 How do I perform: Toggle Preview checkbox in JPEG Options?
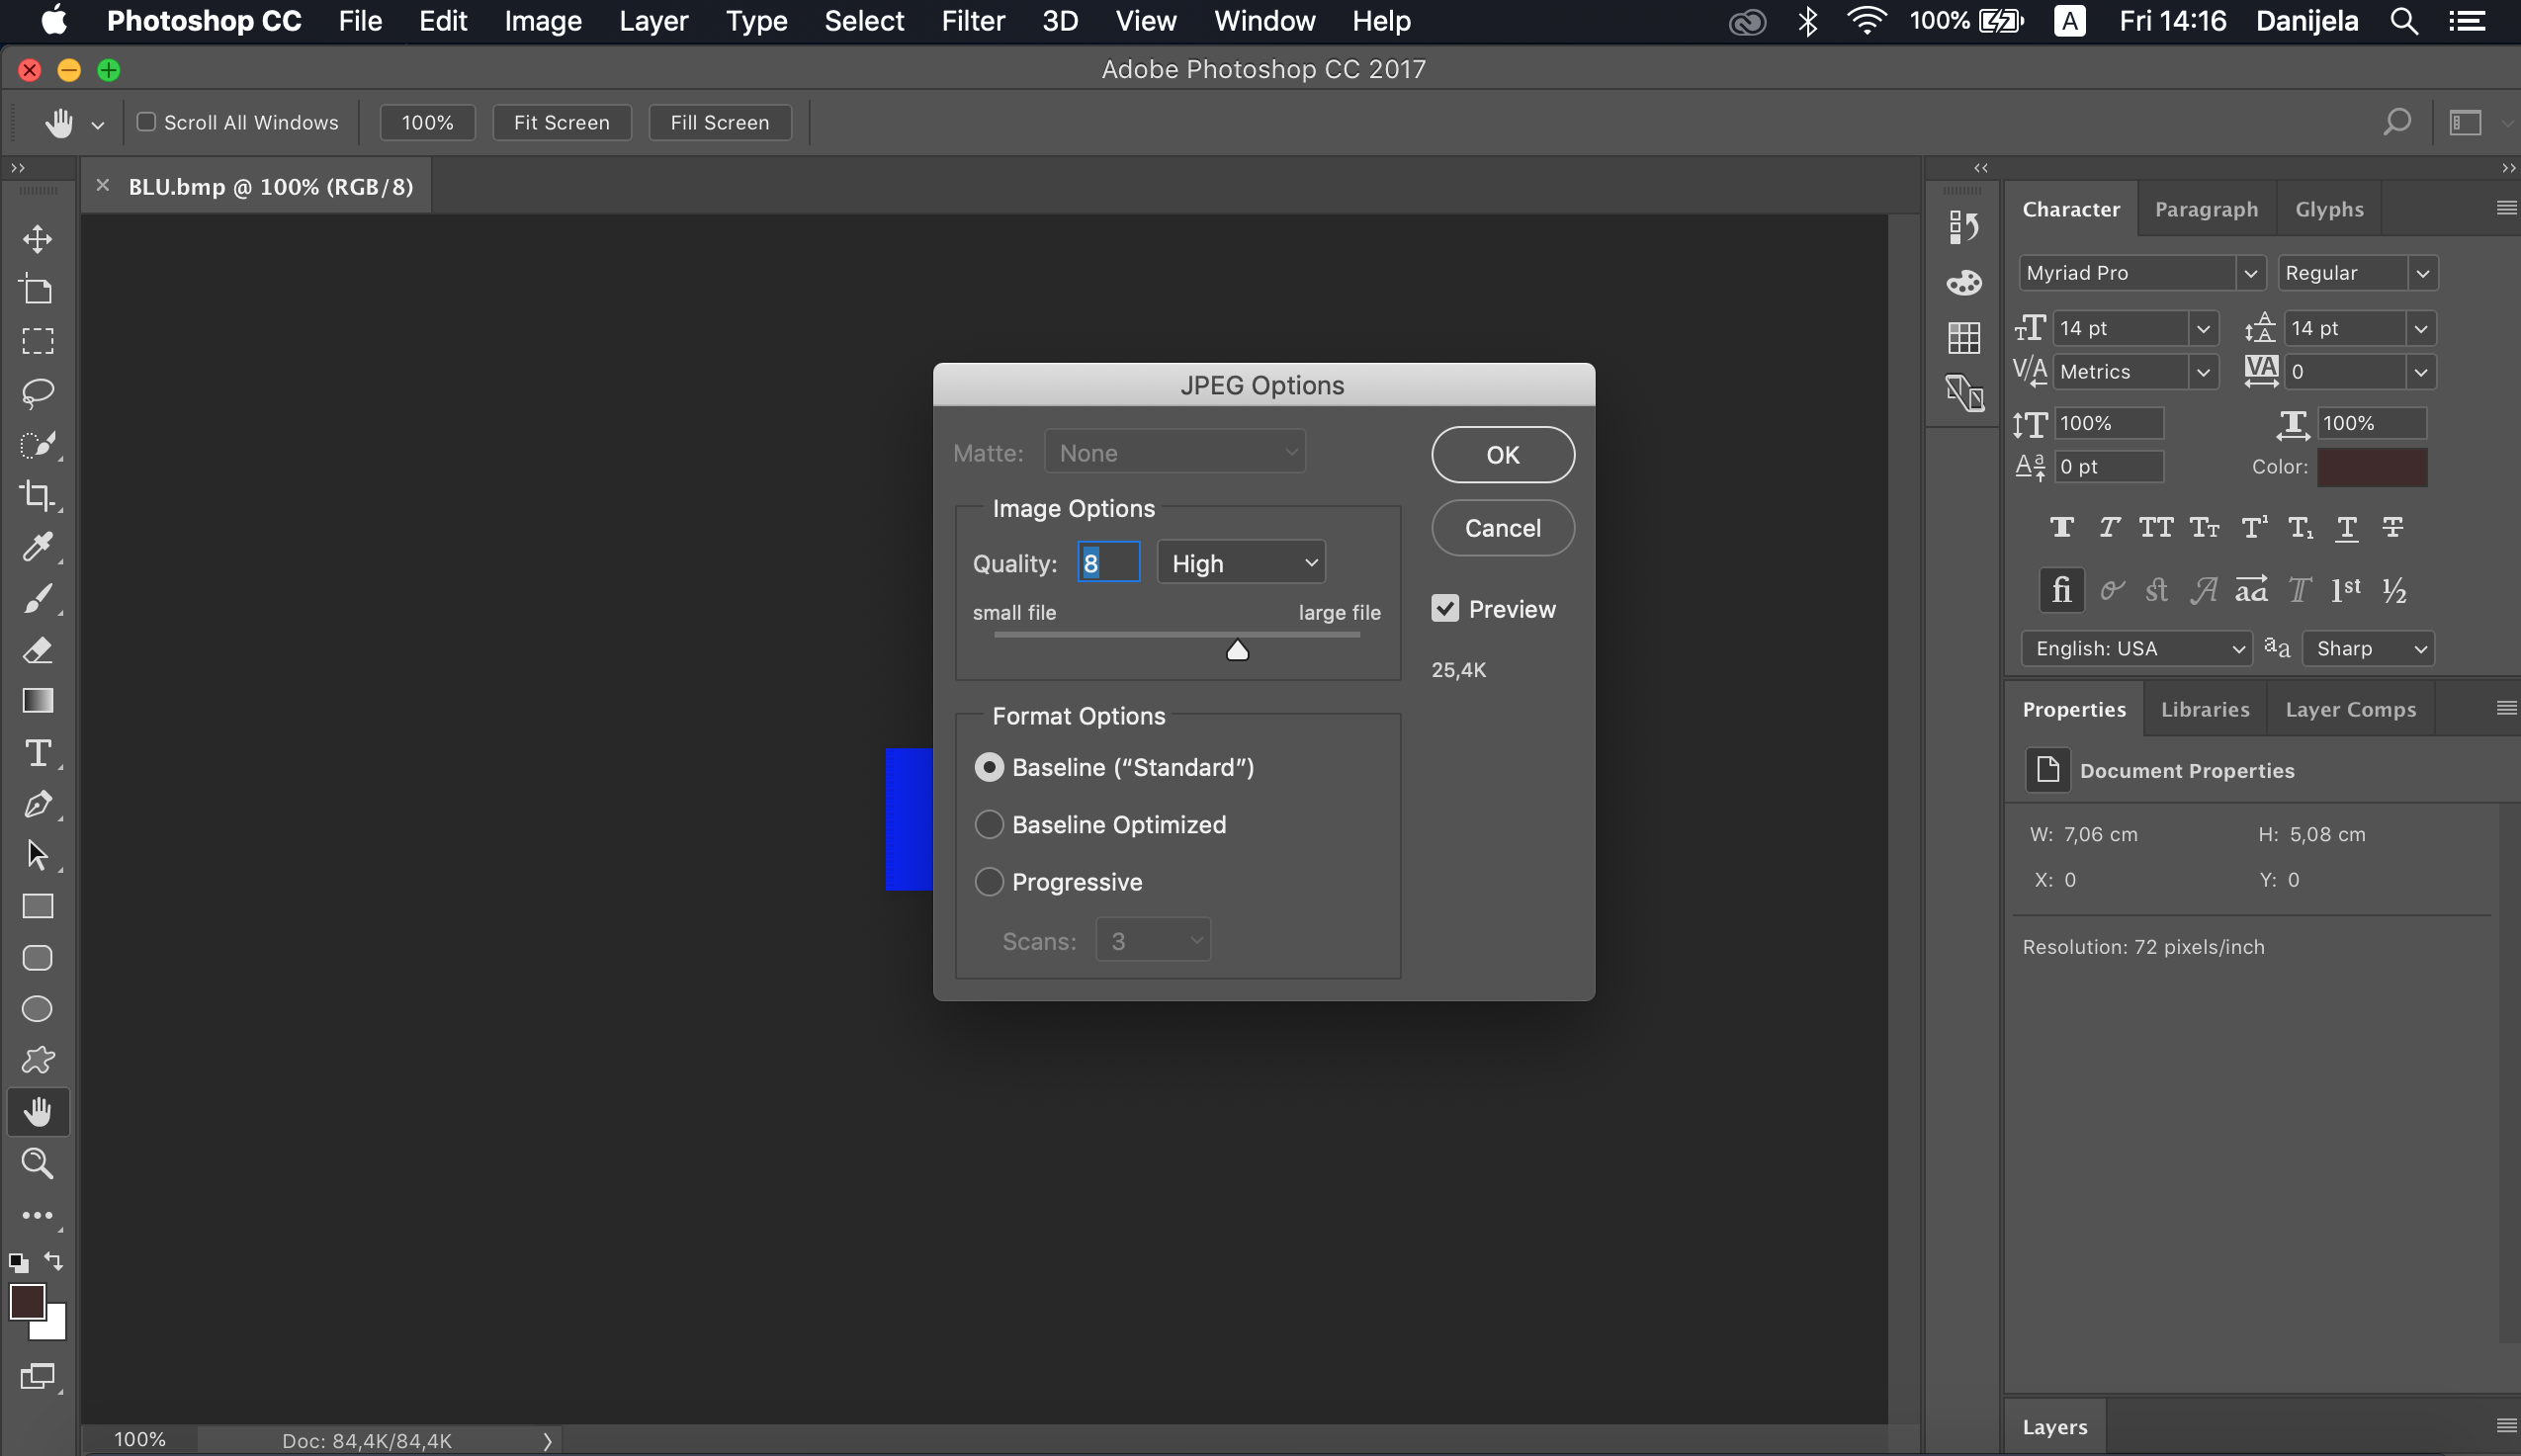1445,607
